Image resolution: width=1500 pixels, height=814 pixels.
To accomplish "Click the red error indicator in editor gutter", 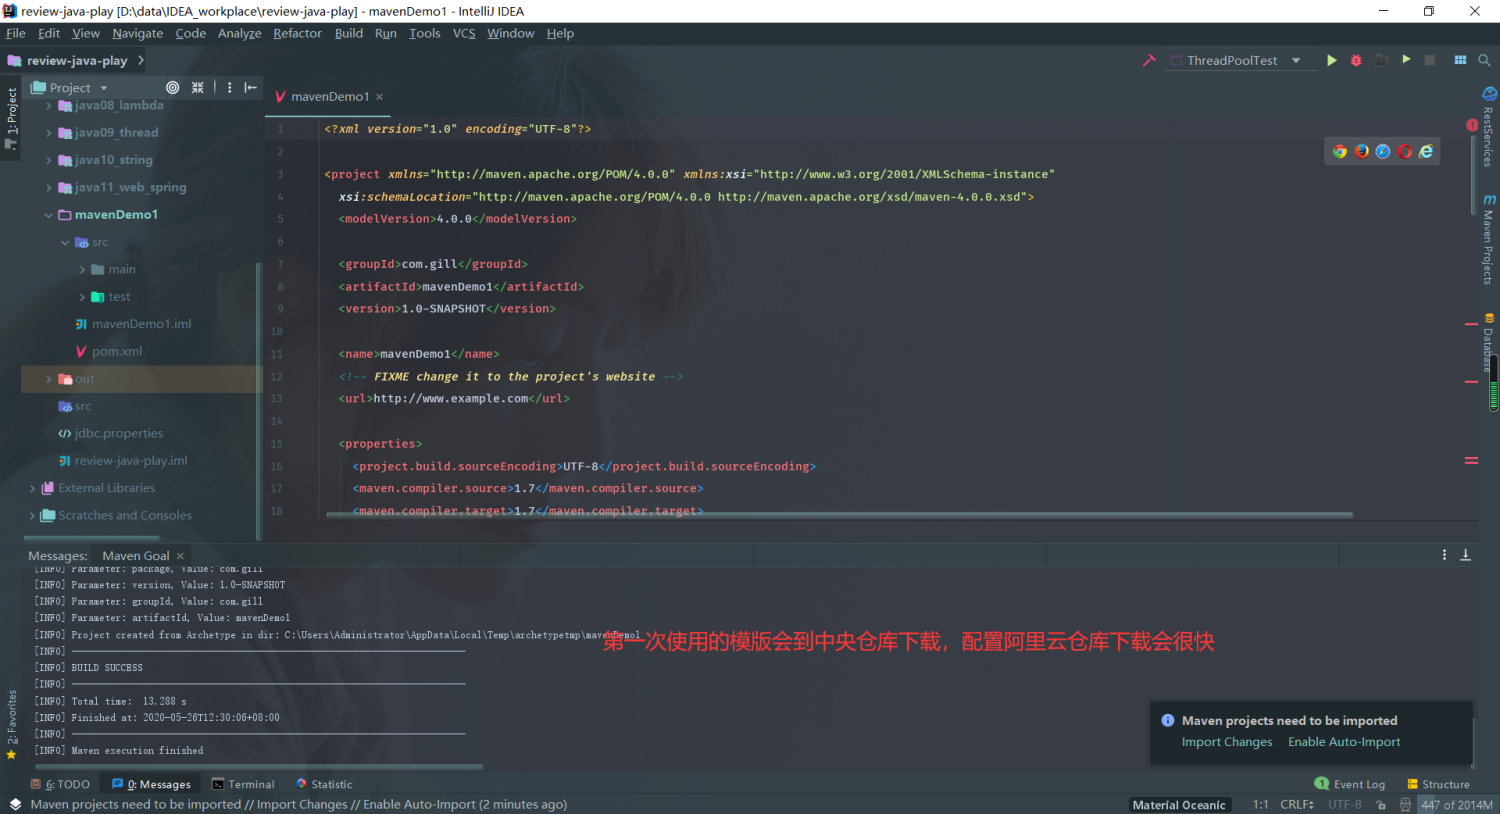I will coord(1472,125).
